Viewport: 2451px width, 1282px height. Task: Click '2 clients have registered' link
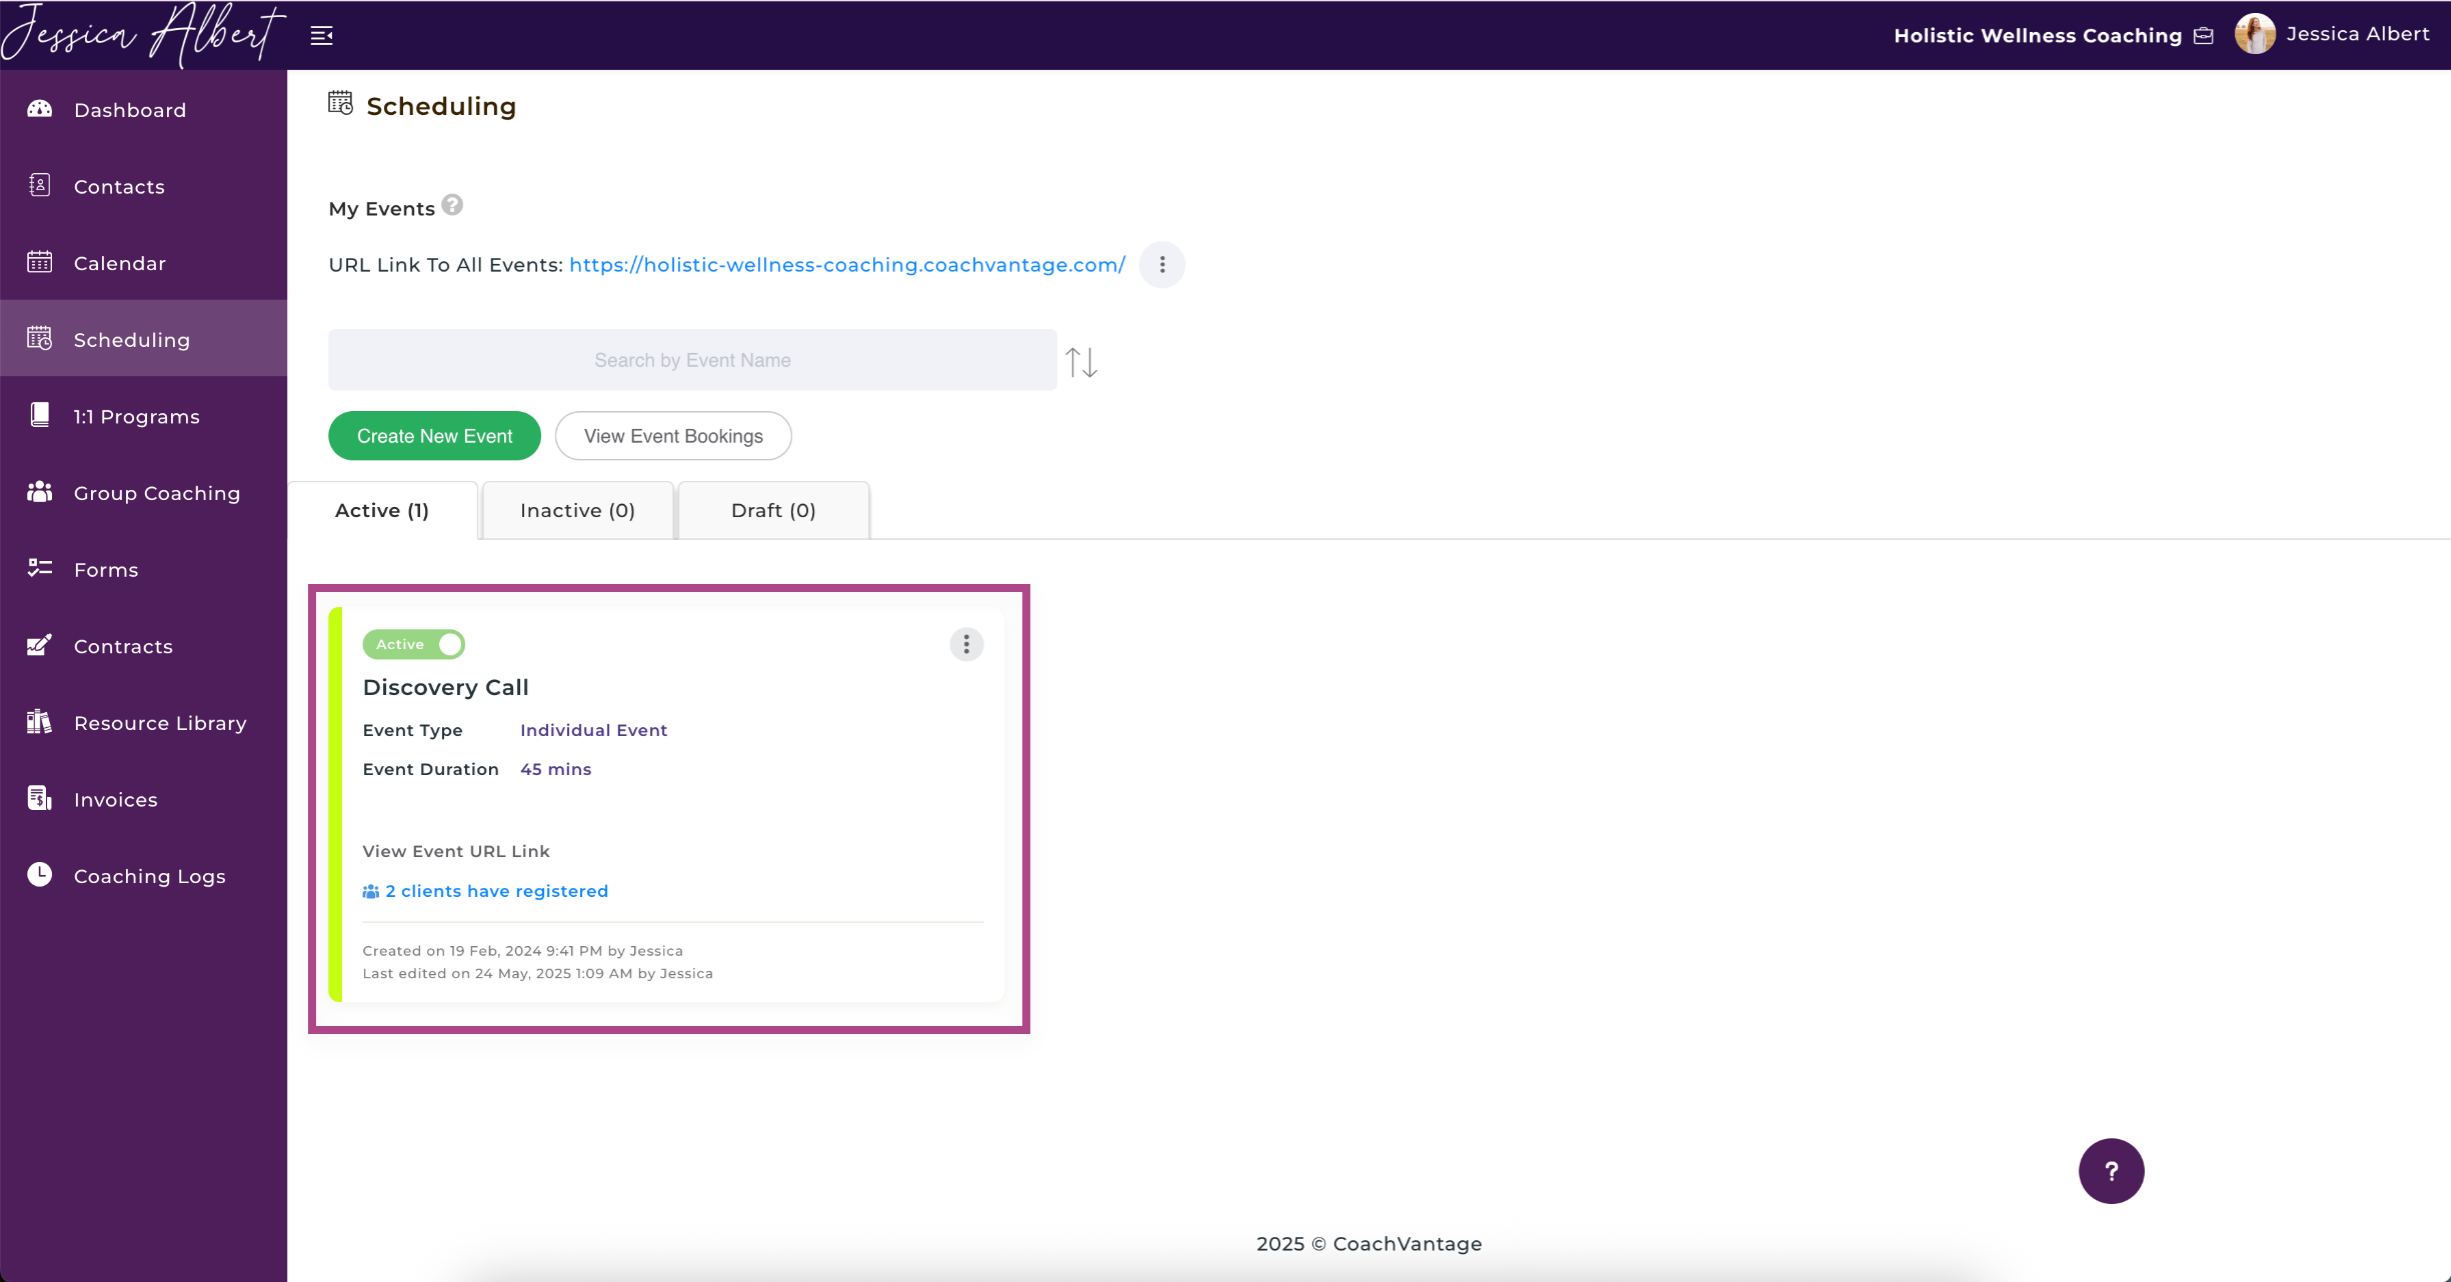497,891
